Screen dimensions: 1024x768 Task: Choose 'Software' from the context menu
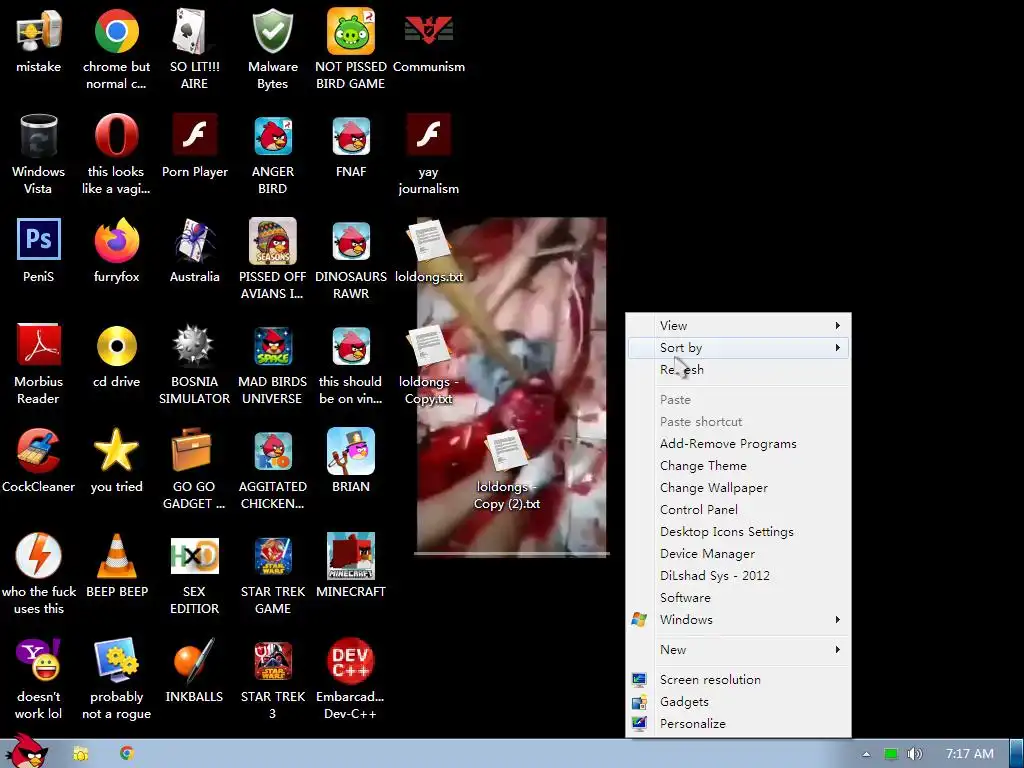coord(738,598)
